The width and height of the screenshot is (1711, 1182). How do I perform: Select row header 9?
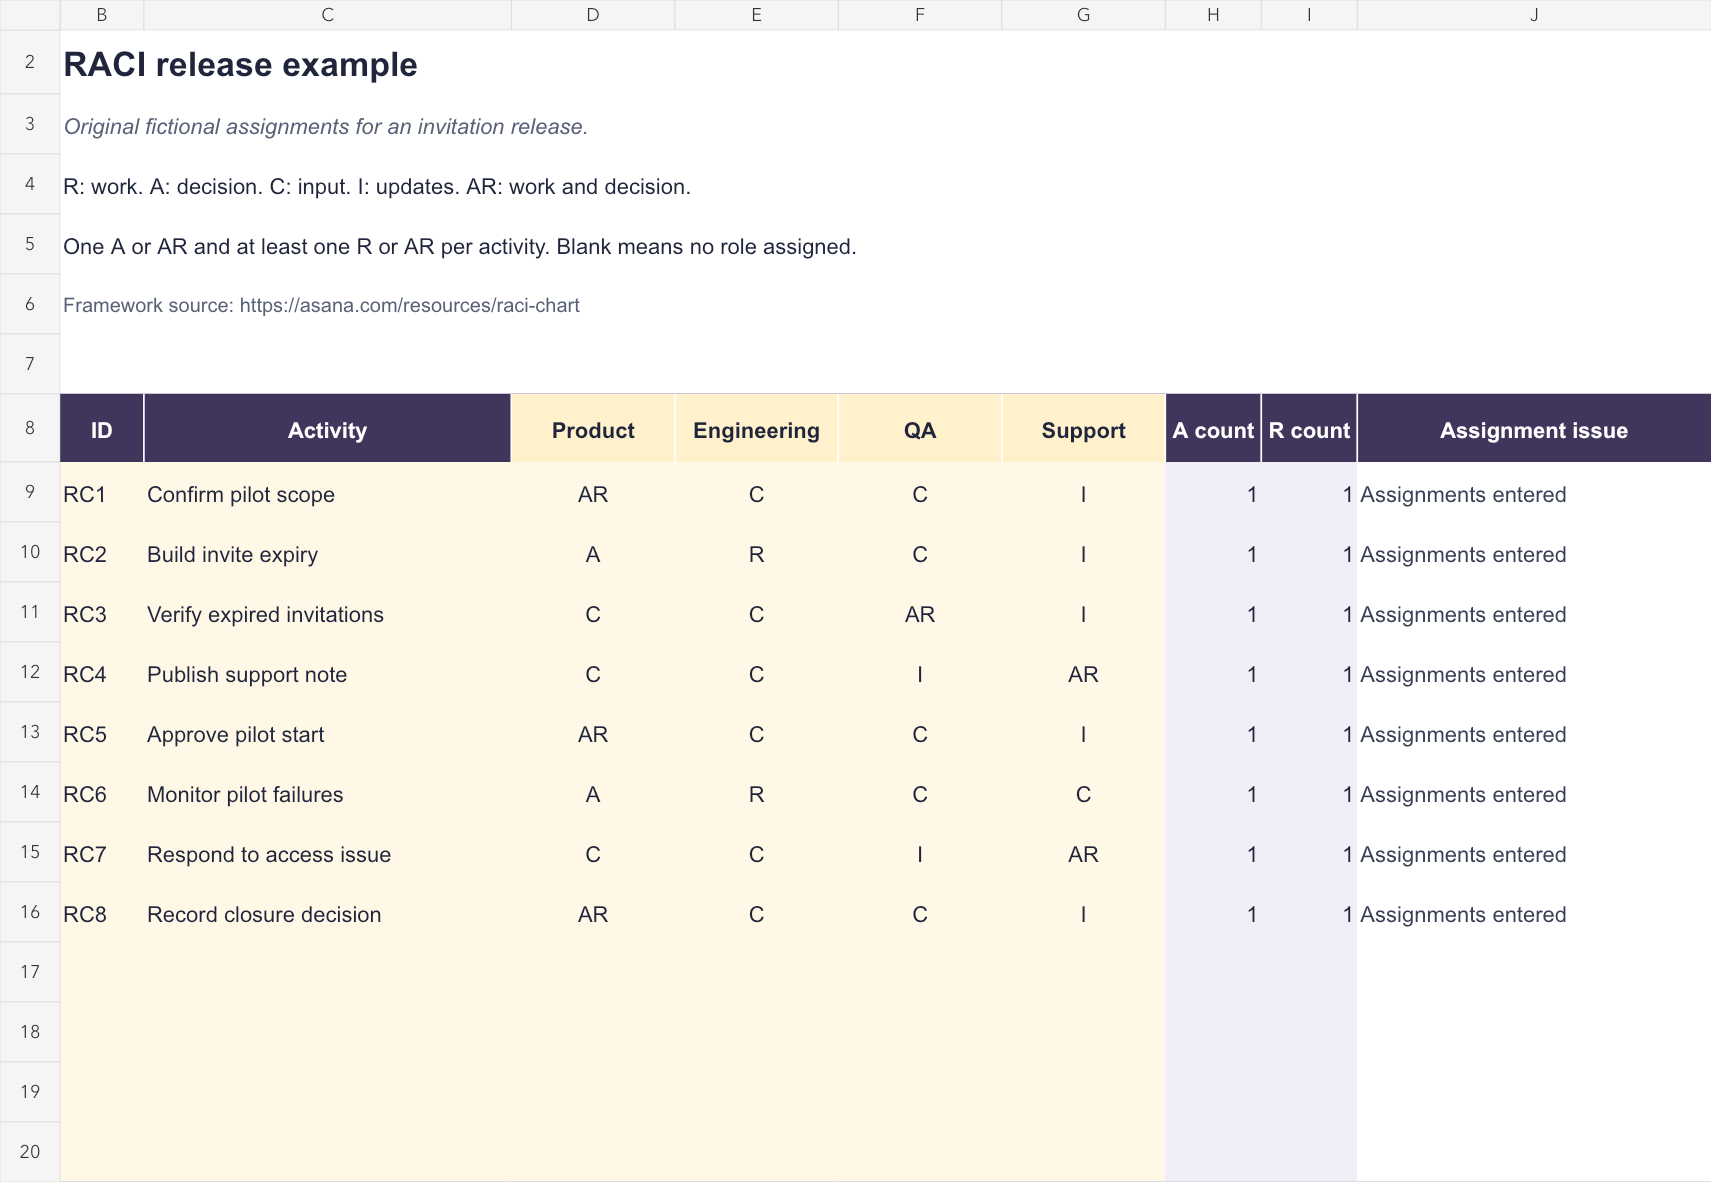click(x=30, y=492)
